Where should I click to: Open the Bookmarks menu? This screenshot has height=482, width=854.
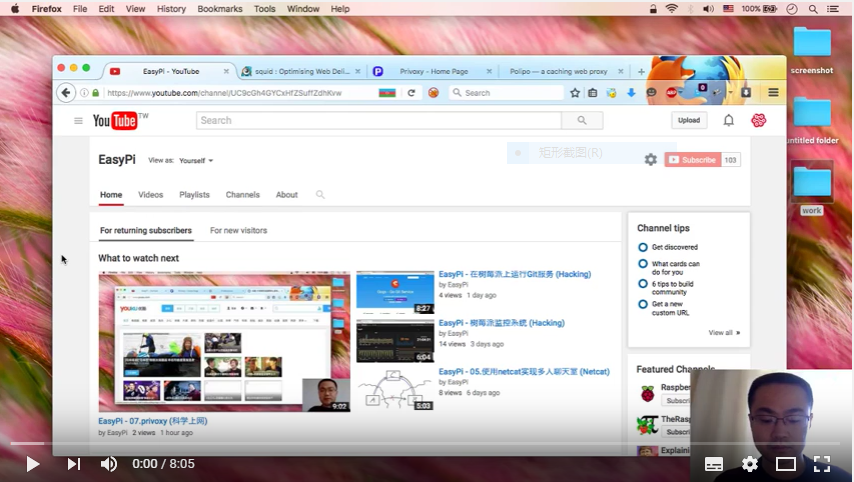coord(219,9)
